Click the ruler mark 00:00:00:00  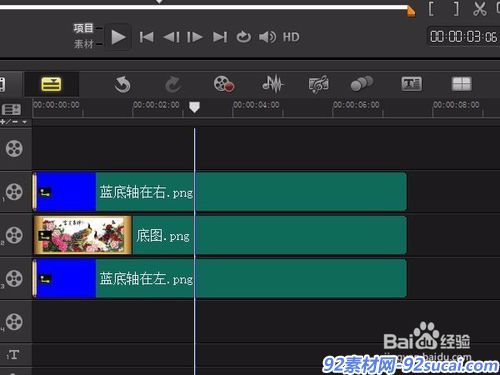56,105
